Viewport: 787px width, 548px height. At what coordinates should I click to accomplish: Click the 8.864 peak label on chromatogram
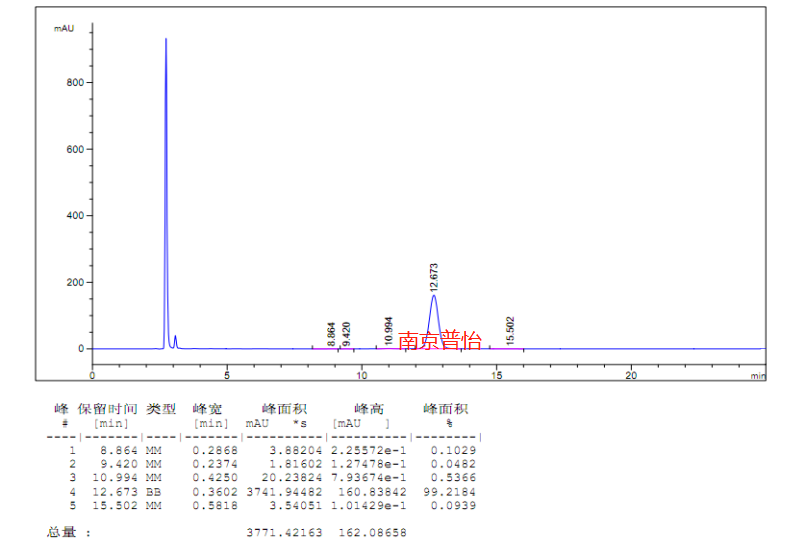(331, 334)
